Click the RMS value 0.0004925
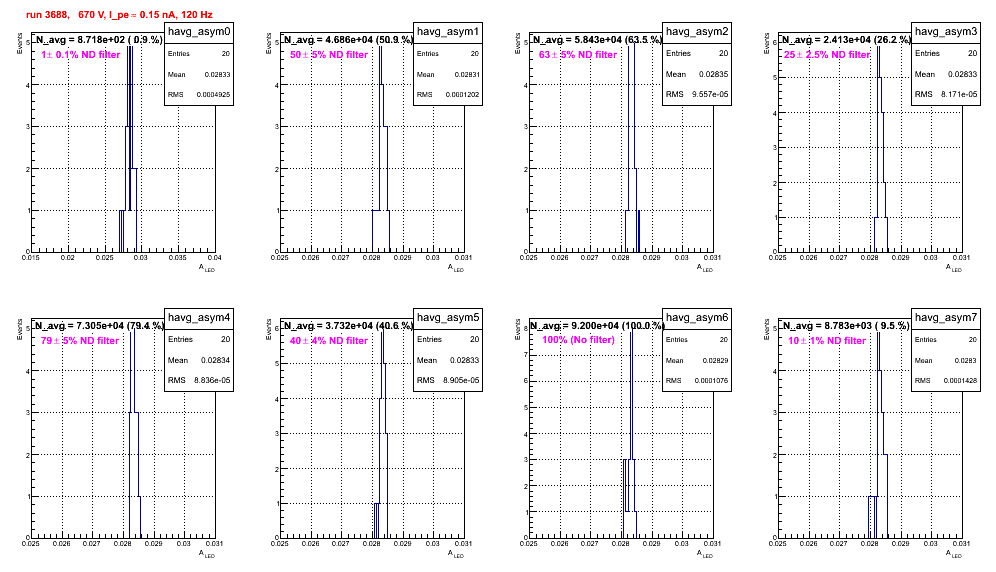This screenshot has width=996, height=572. click(x=213, y=95)
